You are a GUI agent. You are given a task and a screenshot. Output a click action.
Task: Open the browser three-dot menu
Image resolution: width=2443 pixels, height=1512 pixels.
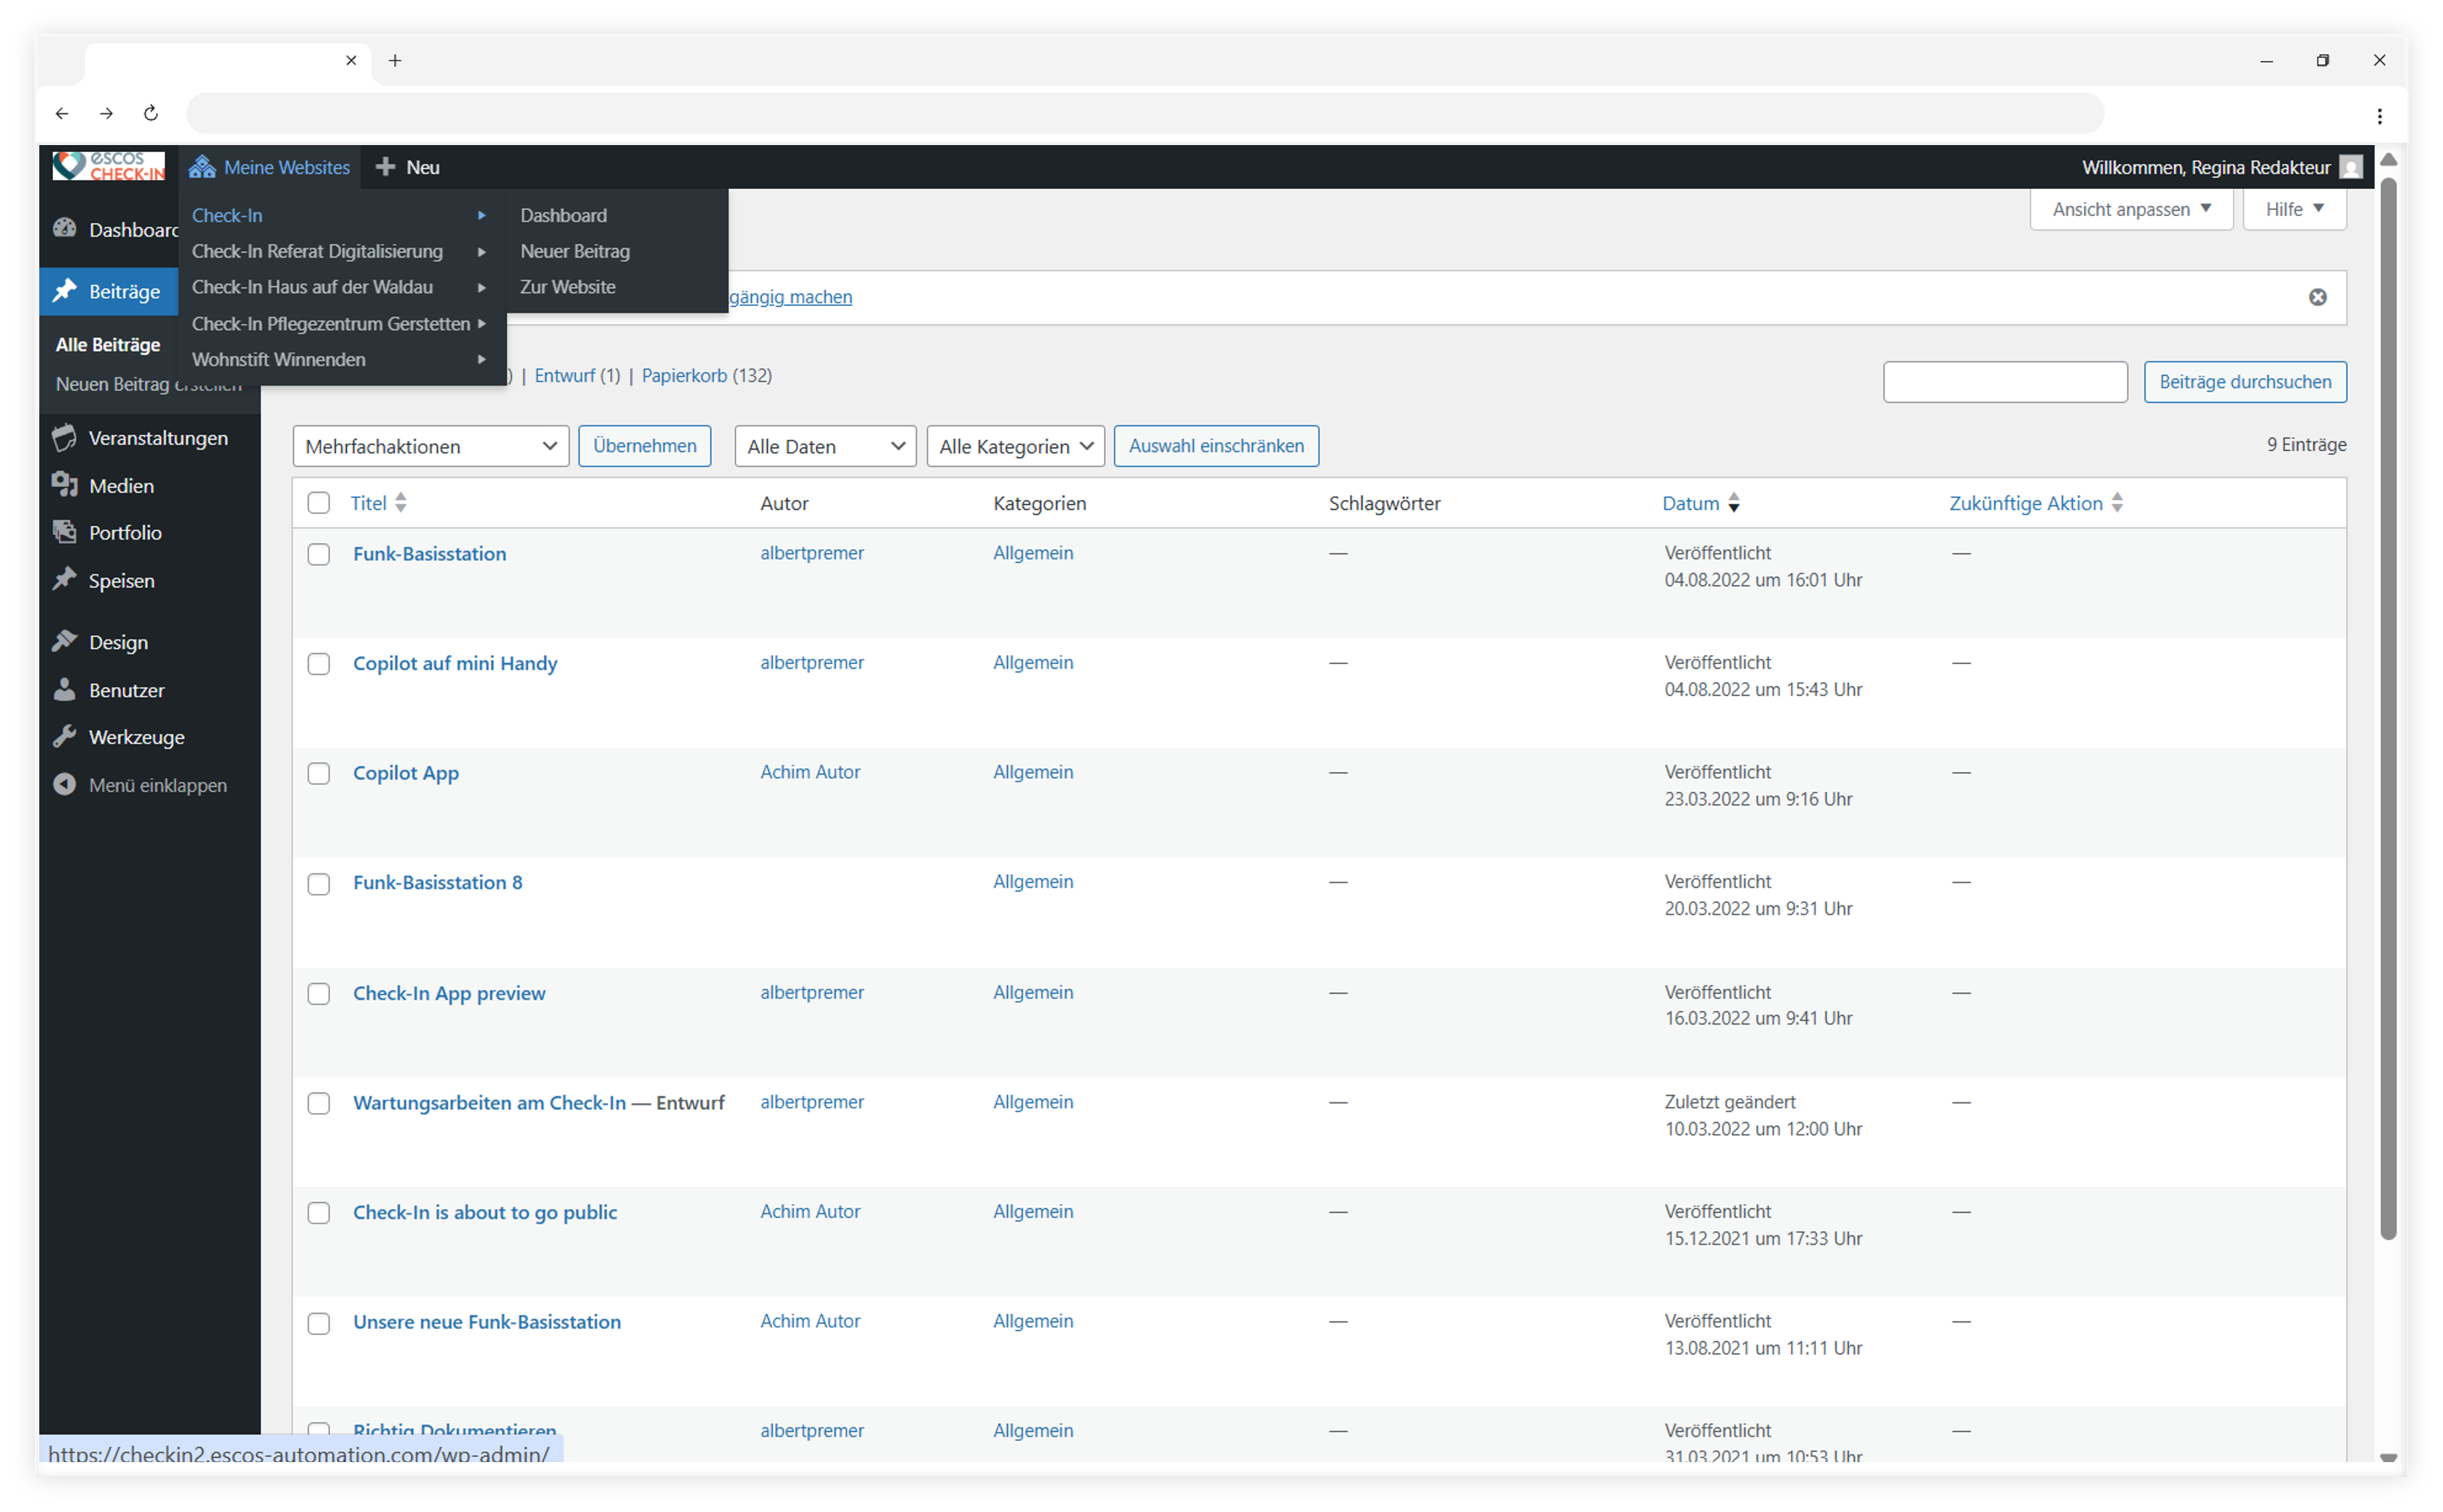coord(2379,116)
